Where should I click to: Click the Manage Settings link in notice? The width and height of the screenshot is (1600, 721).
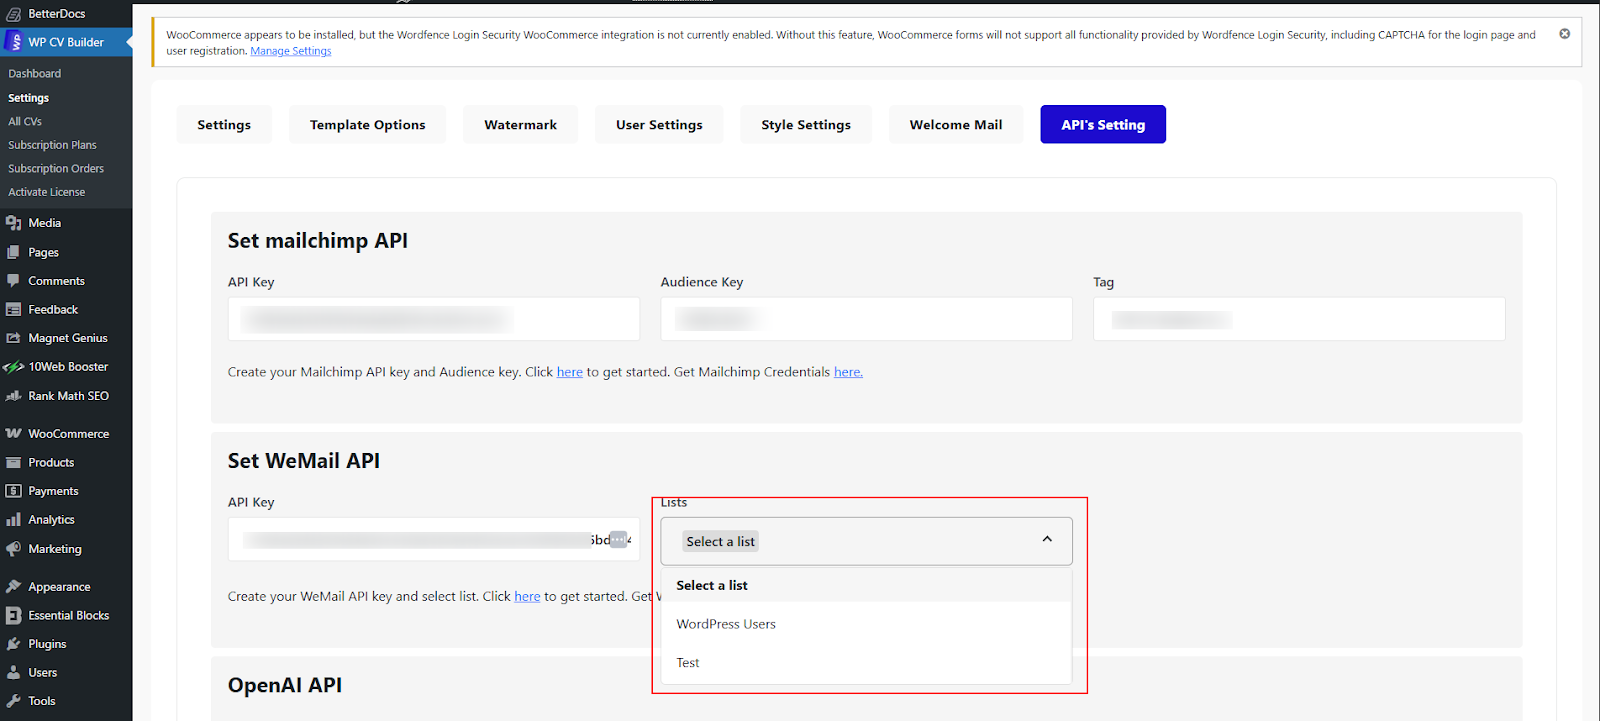tap(291, 51)
